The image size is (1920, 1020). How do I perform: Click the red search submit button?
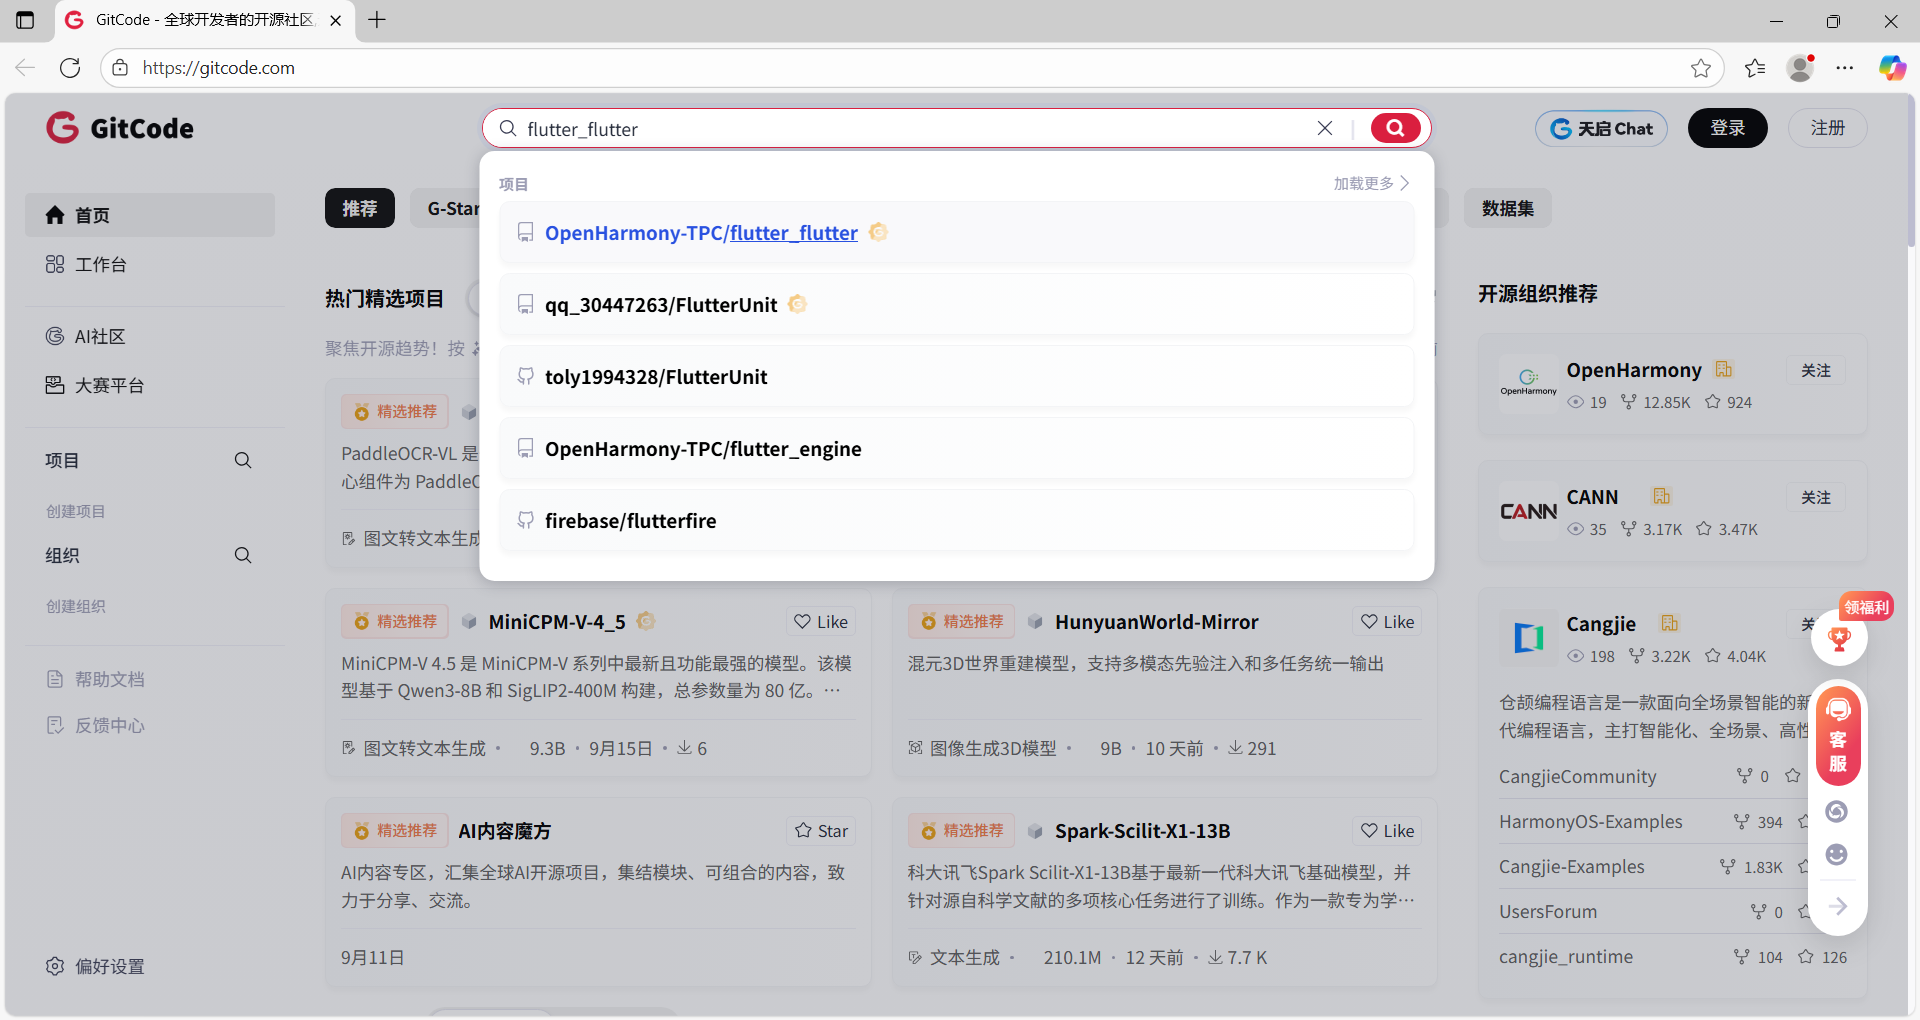(x=1395, y=128)
